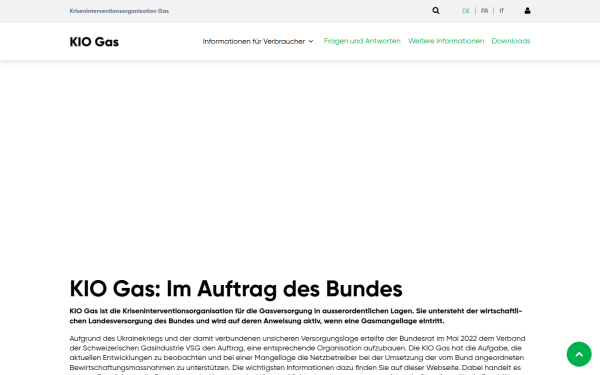Switch language to IT
Viewport: 600px width, 375px height.
502,11
